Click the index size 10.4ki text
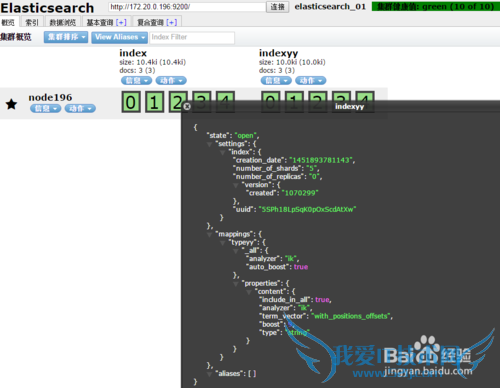Image resolution: width=500 pixels, height=388 pixels. [x=152, y=62]
